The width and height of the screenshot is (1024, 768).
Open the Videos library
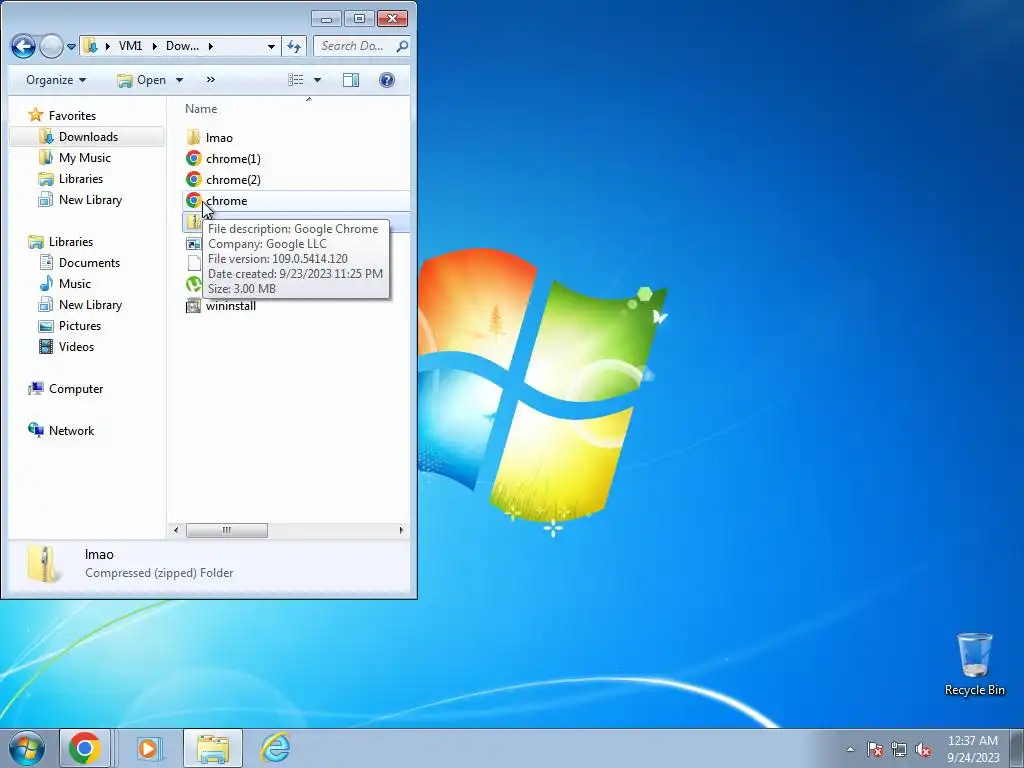76,346
